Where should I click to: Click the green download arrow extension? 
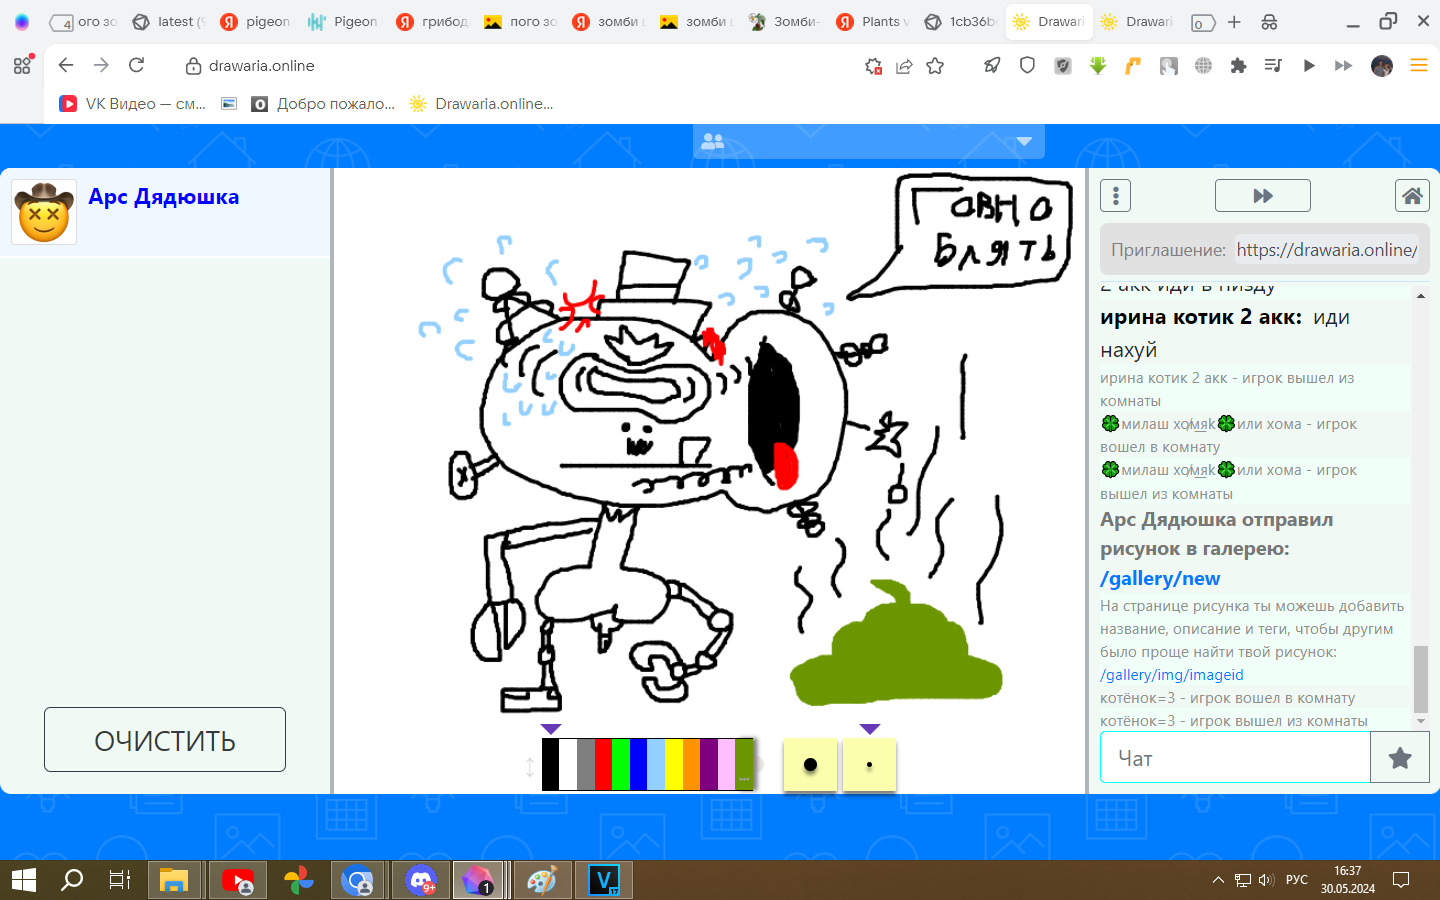pyautogui.click(x=1098, y=66)
